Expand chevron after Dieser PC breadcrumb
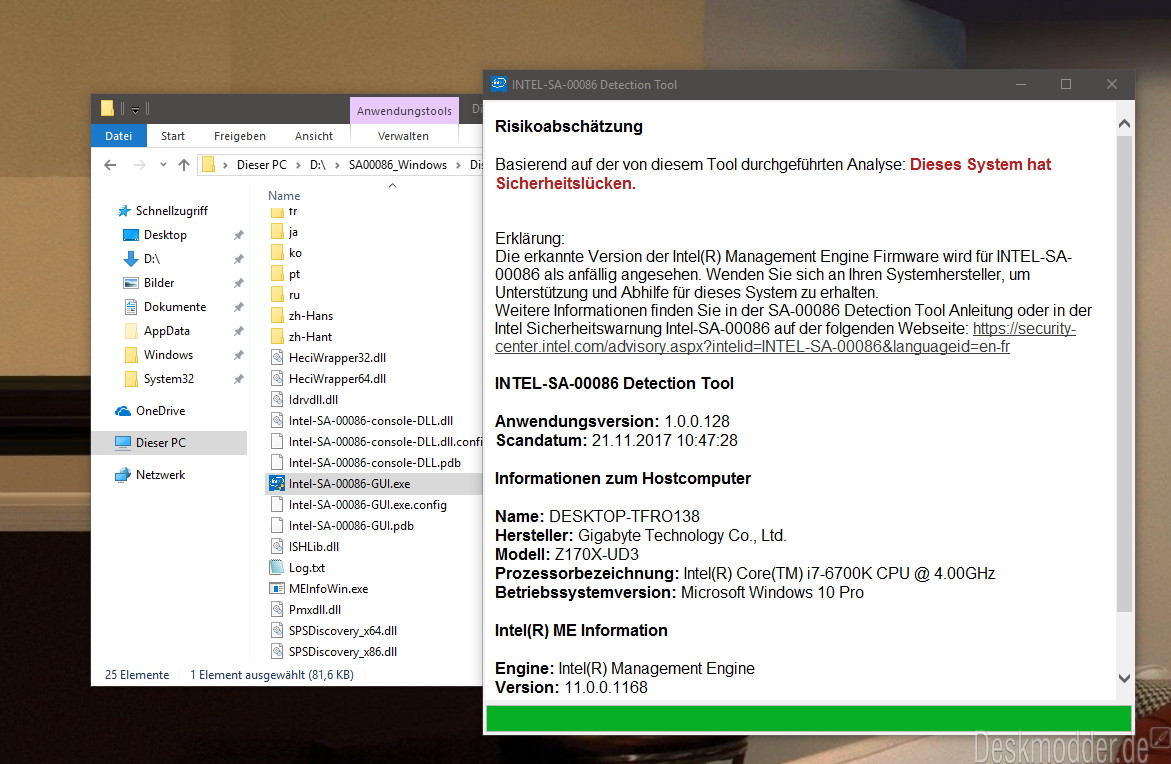The height and width of the screenshot is (764, 1171). tap(299, 164)
